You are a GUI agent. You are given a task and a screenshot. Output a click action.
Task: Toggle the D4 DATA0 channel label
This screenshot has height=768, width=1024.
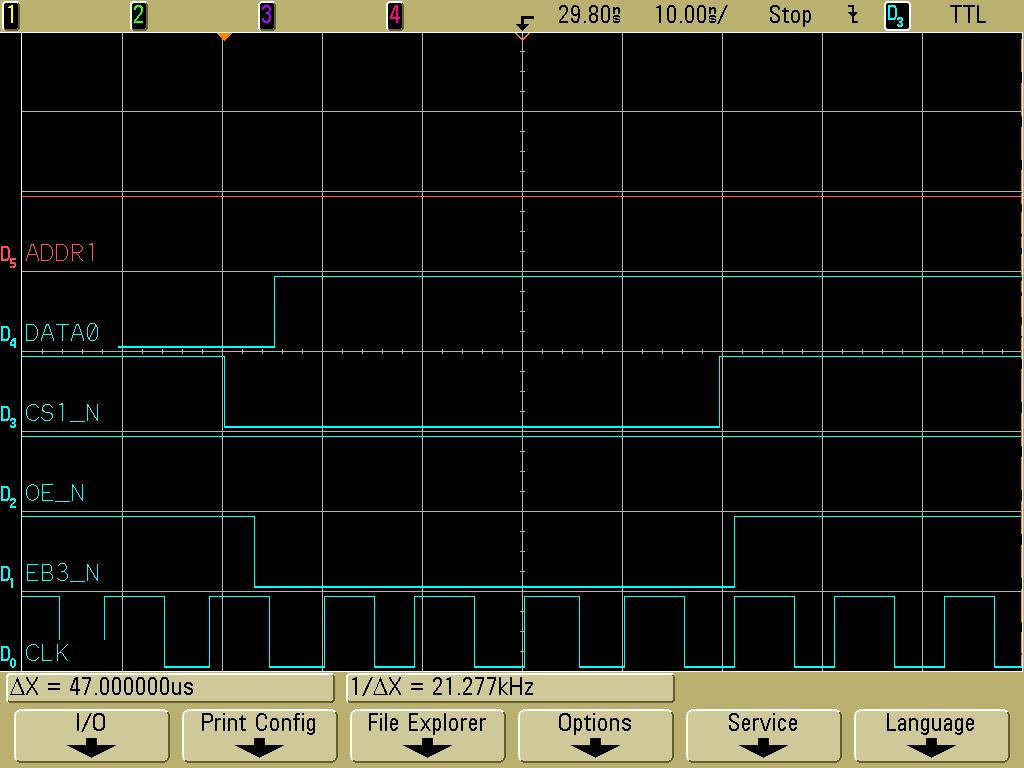(61, 334)
